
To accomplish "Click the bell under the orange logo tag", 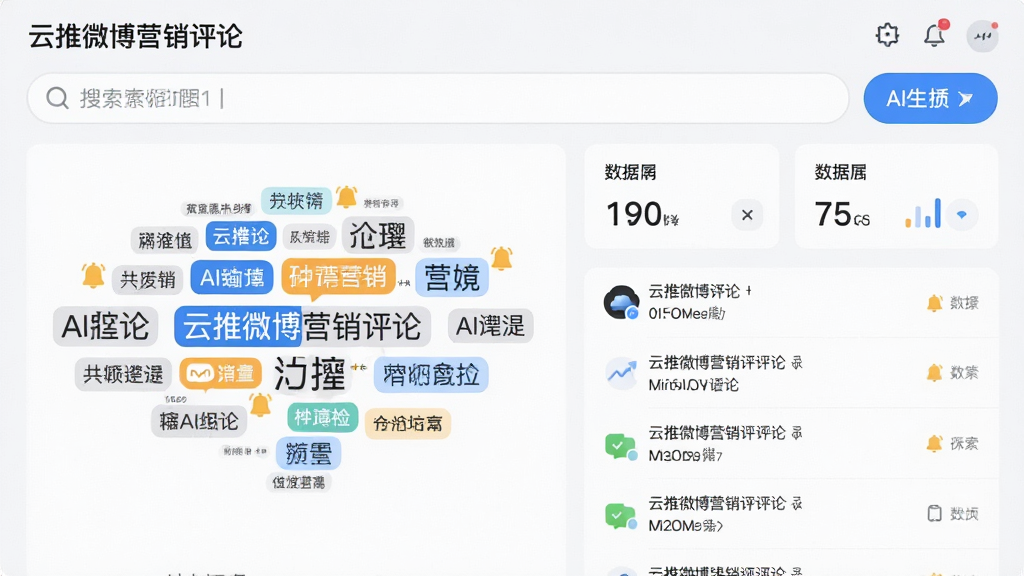I will 261,405.
